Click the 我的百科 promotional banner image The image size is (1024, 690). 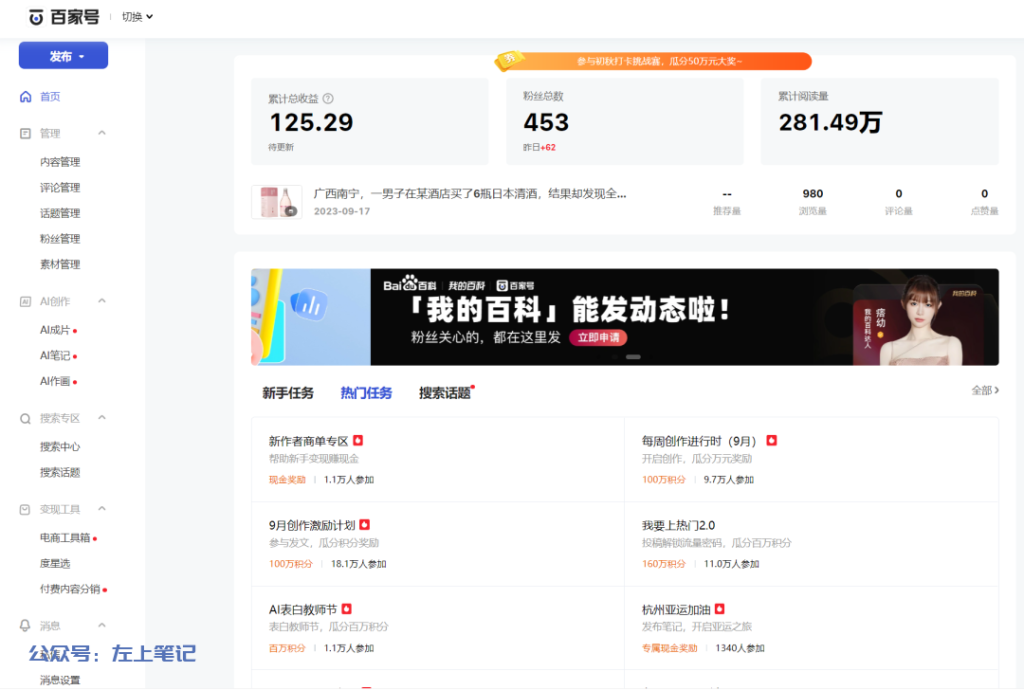click(625, 317)
